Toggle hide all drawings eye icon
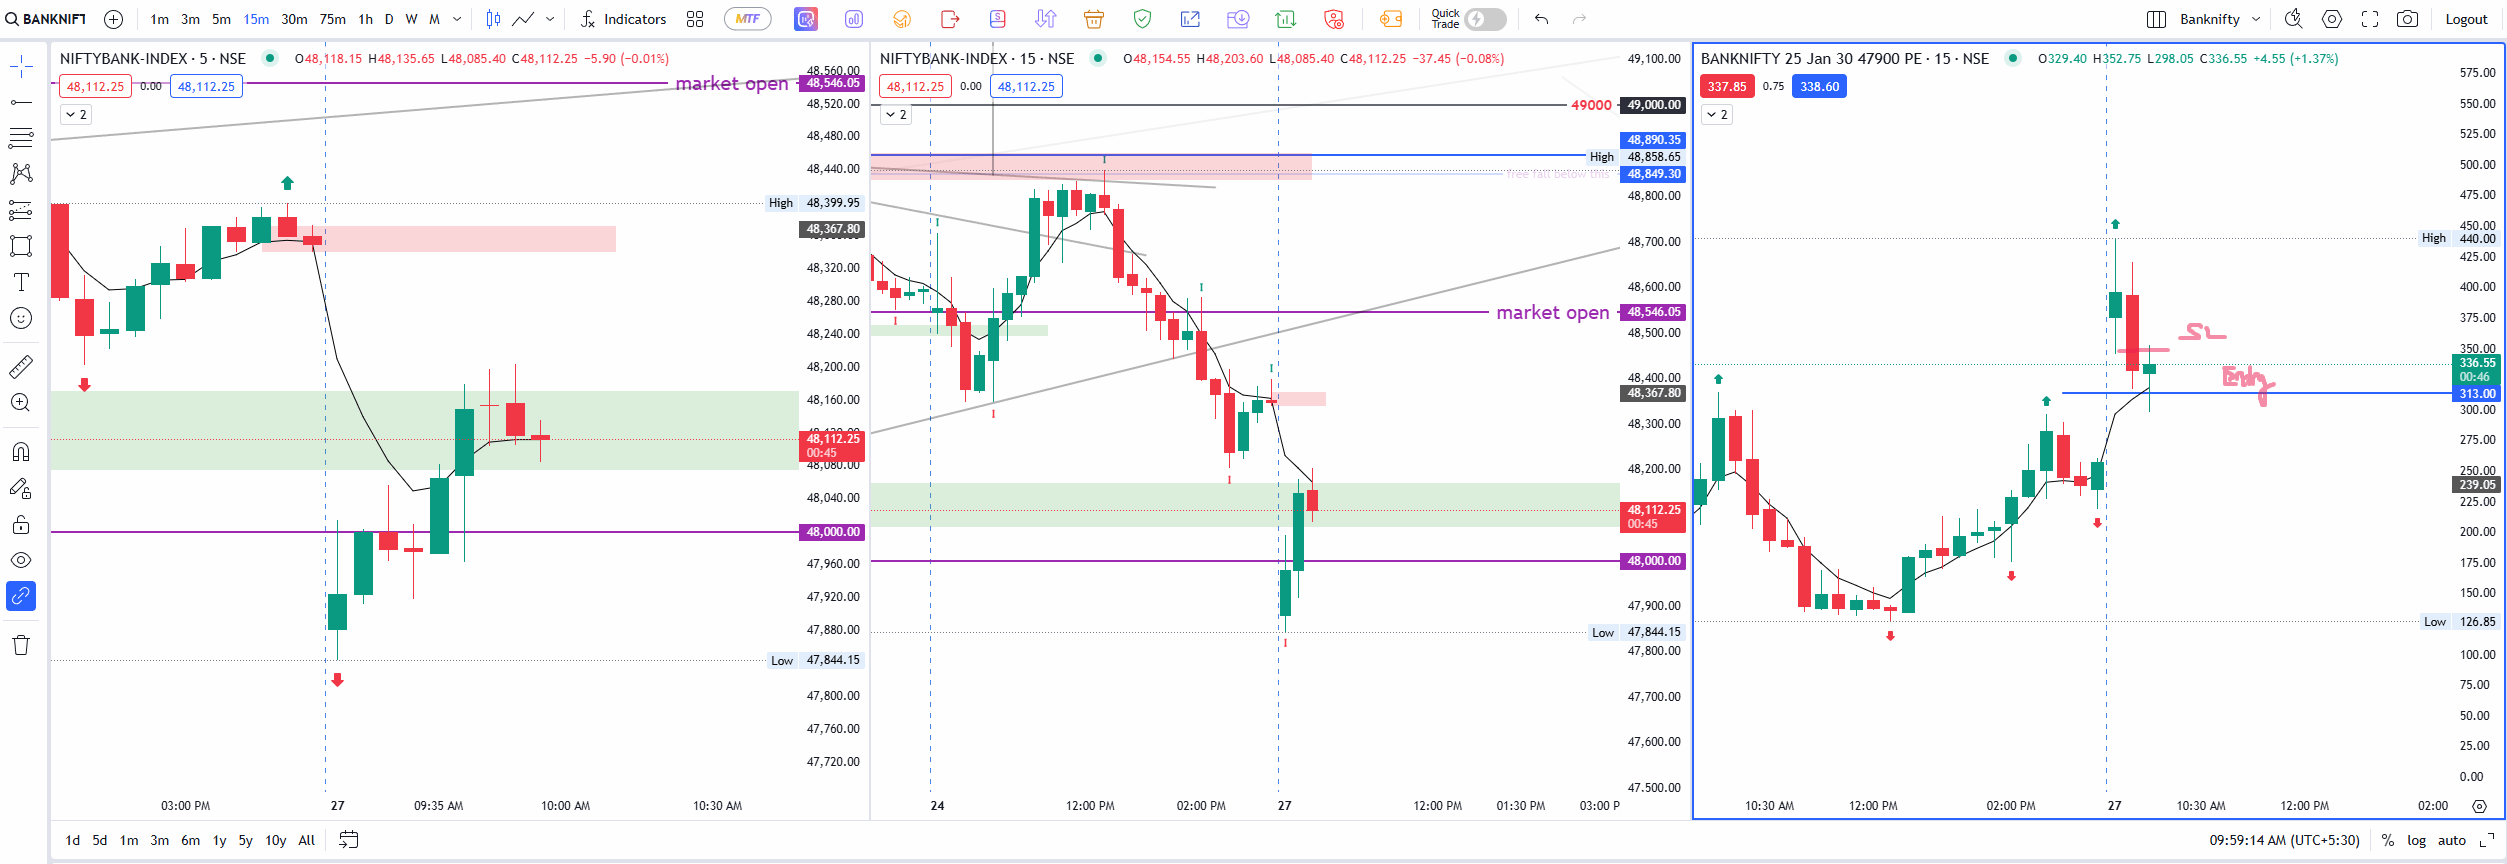The width and height of the screenshot is (2507, 864). click(x=21, y=560)
